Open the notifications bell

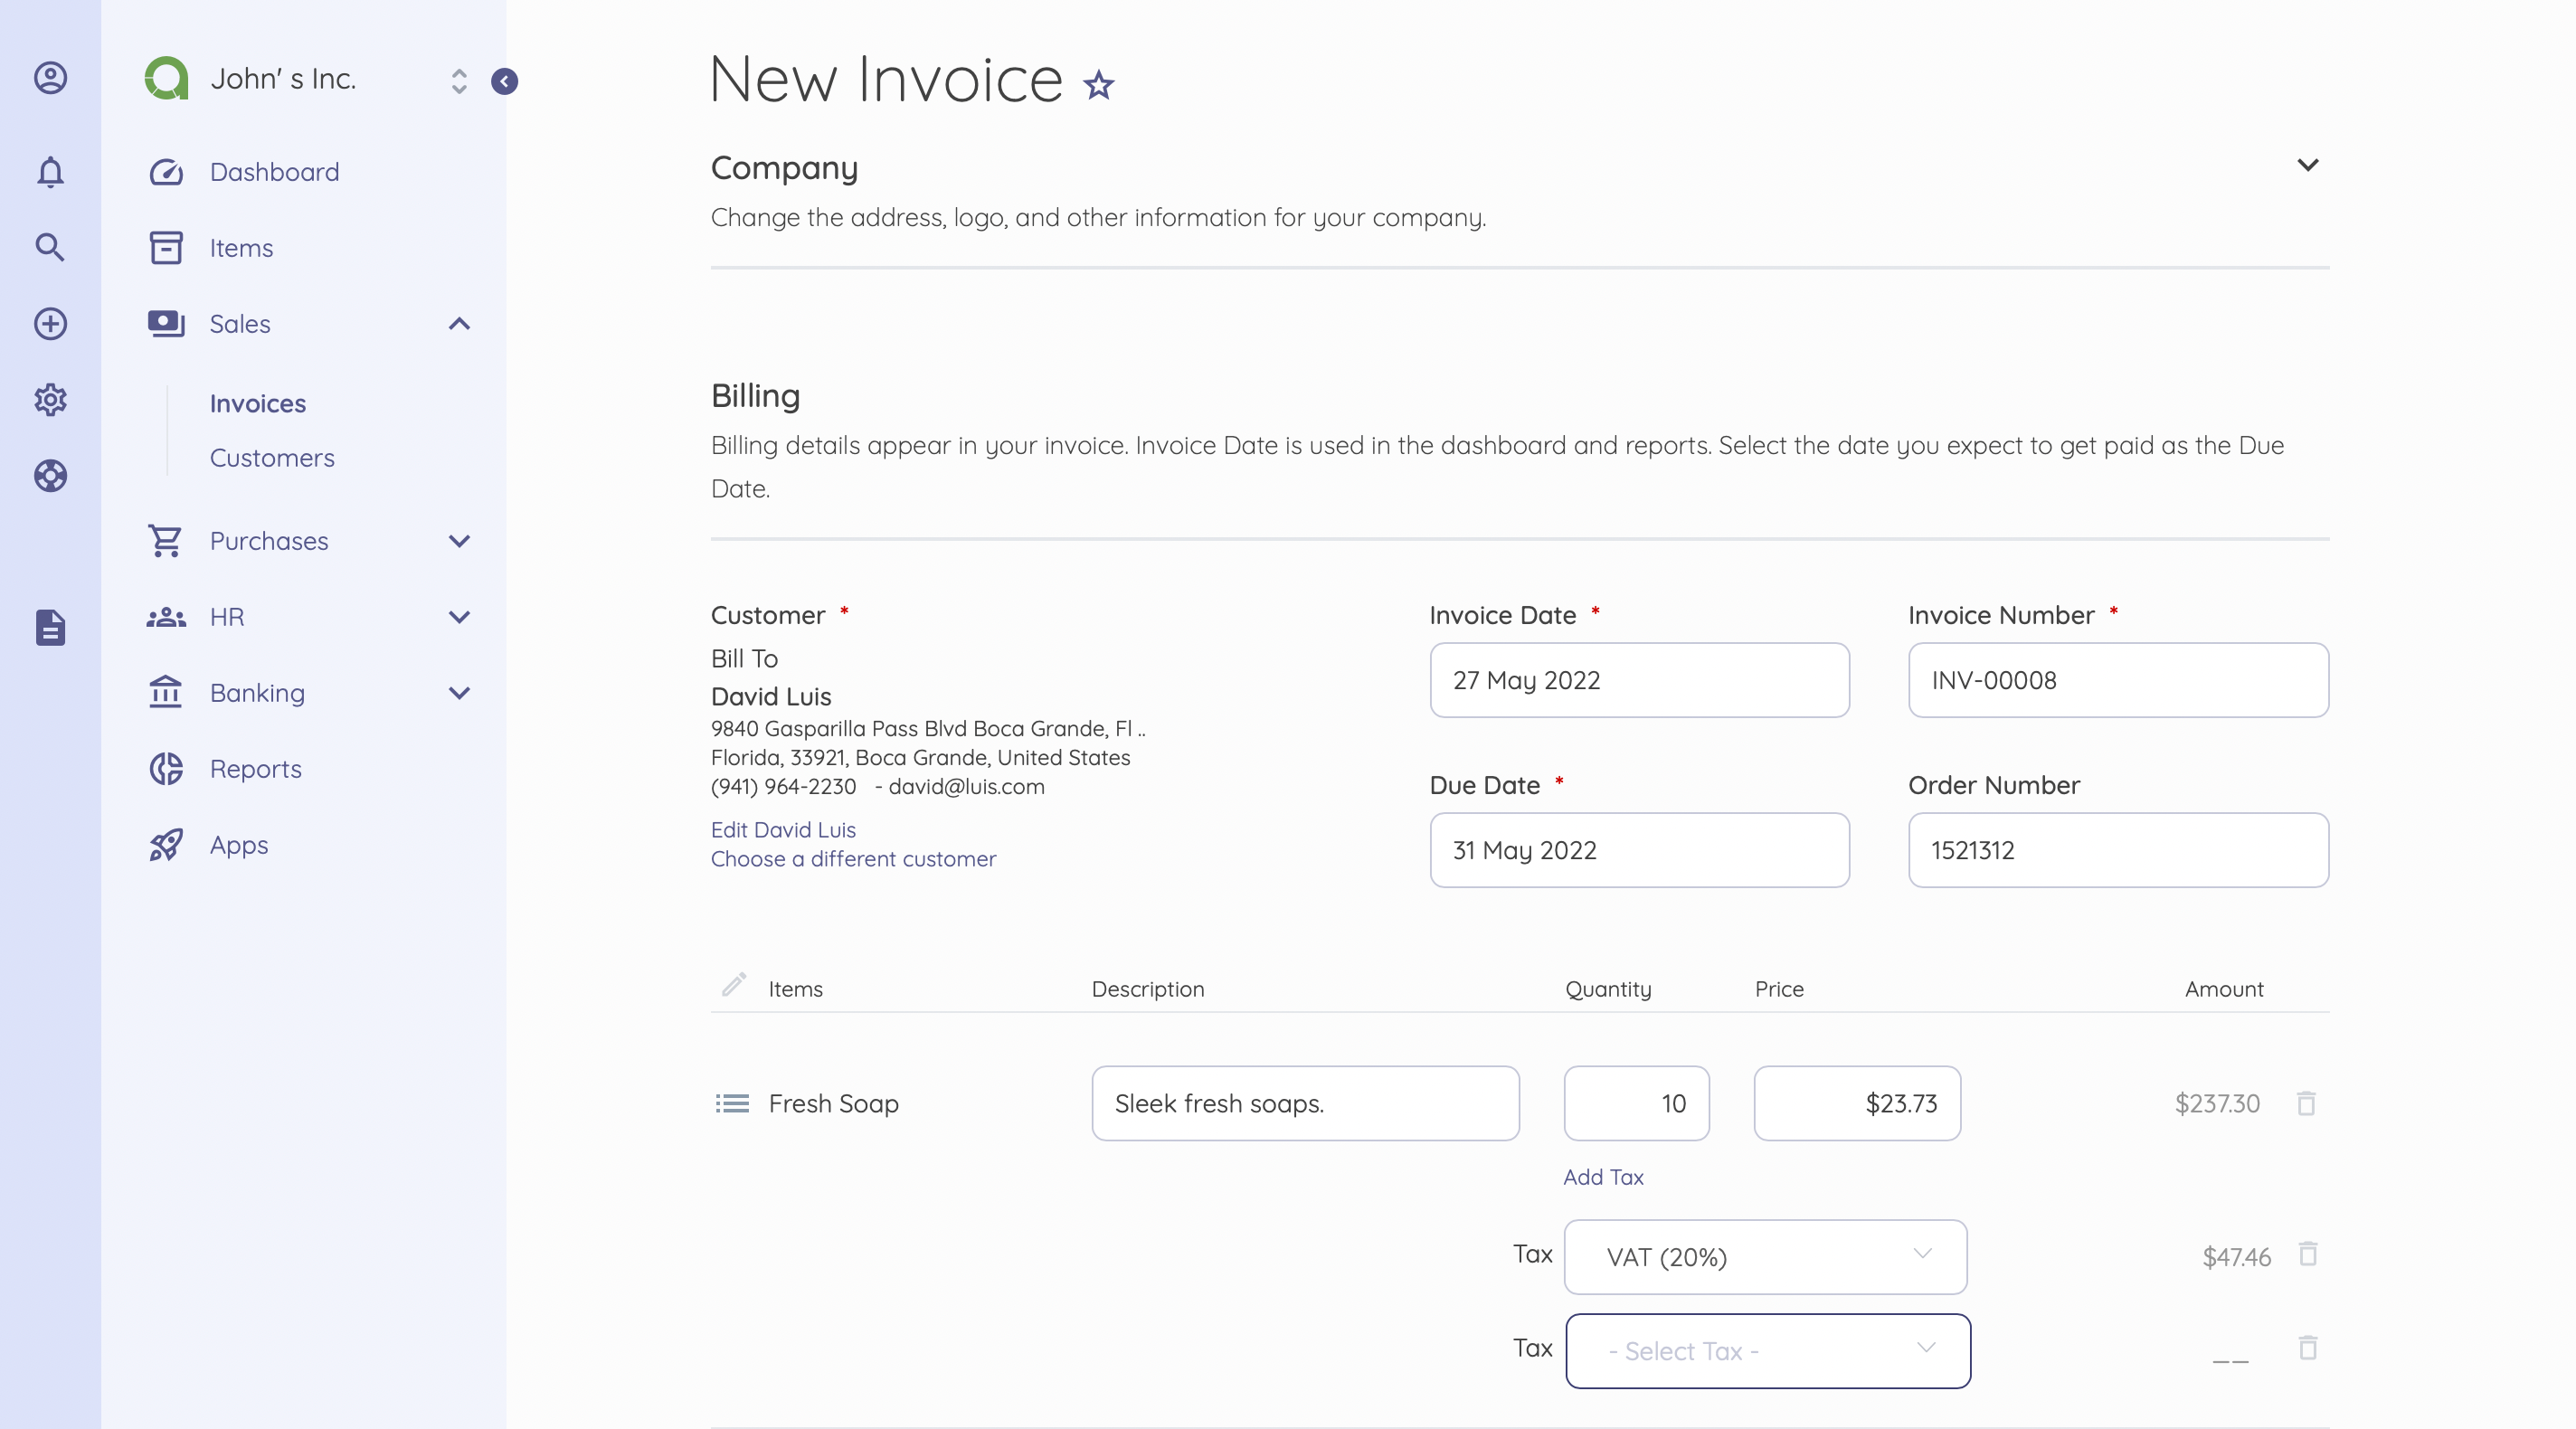(x=50, y=172)
